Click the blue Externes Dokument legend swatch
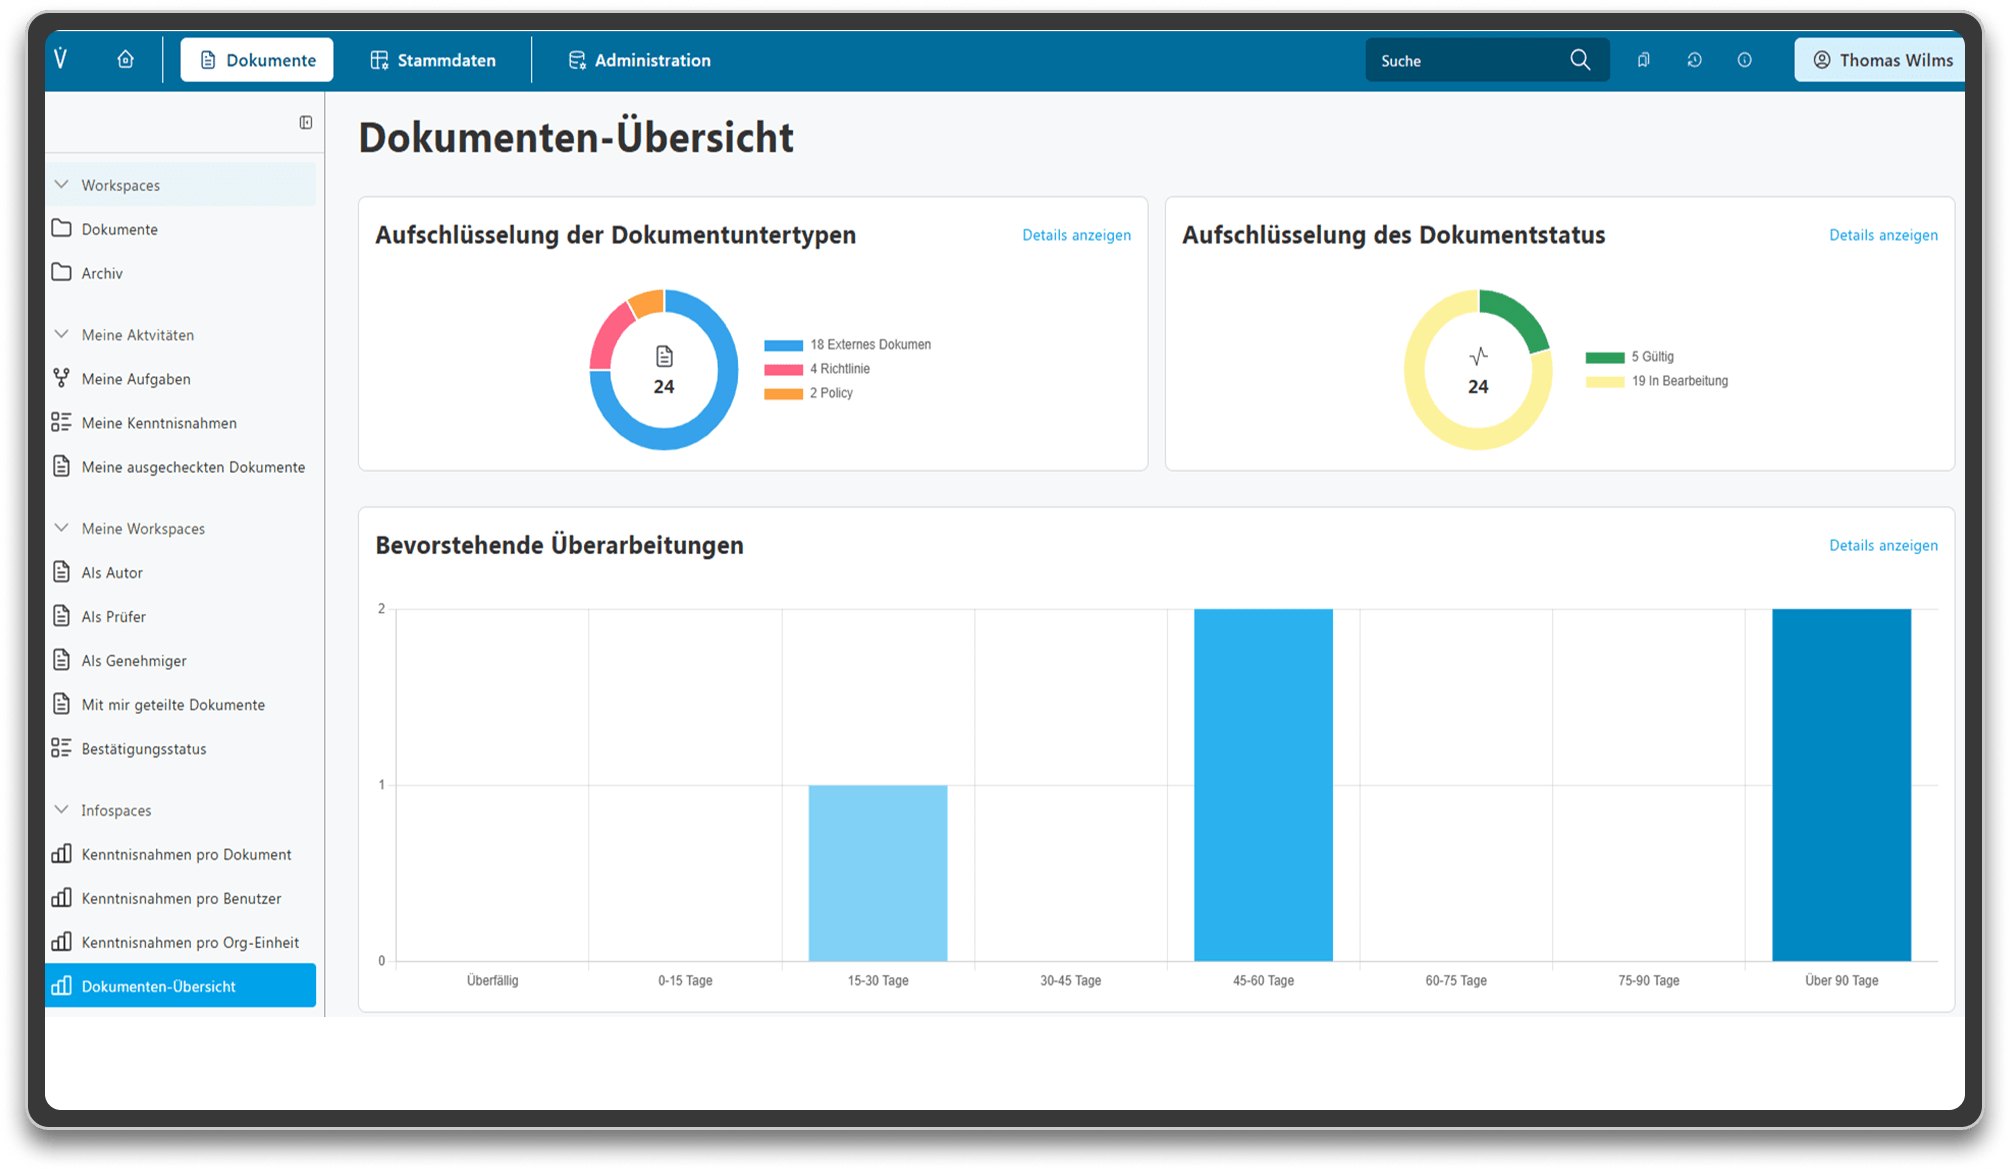 [x=783, y=345]
